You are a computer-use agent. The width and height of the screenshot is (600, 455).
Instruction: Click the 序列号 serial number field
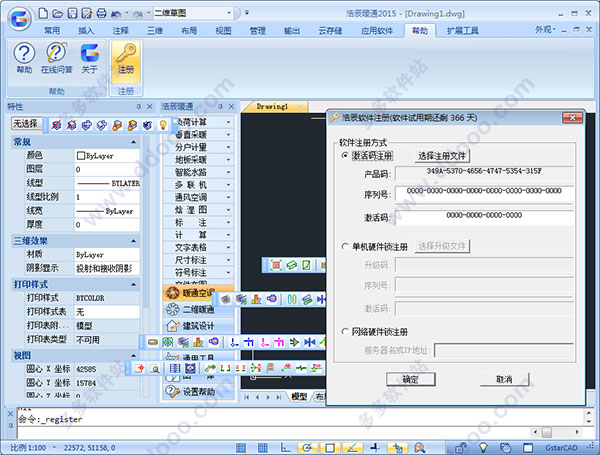tap(484, 193)
